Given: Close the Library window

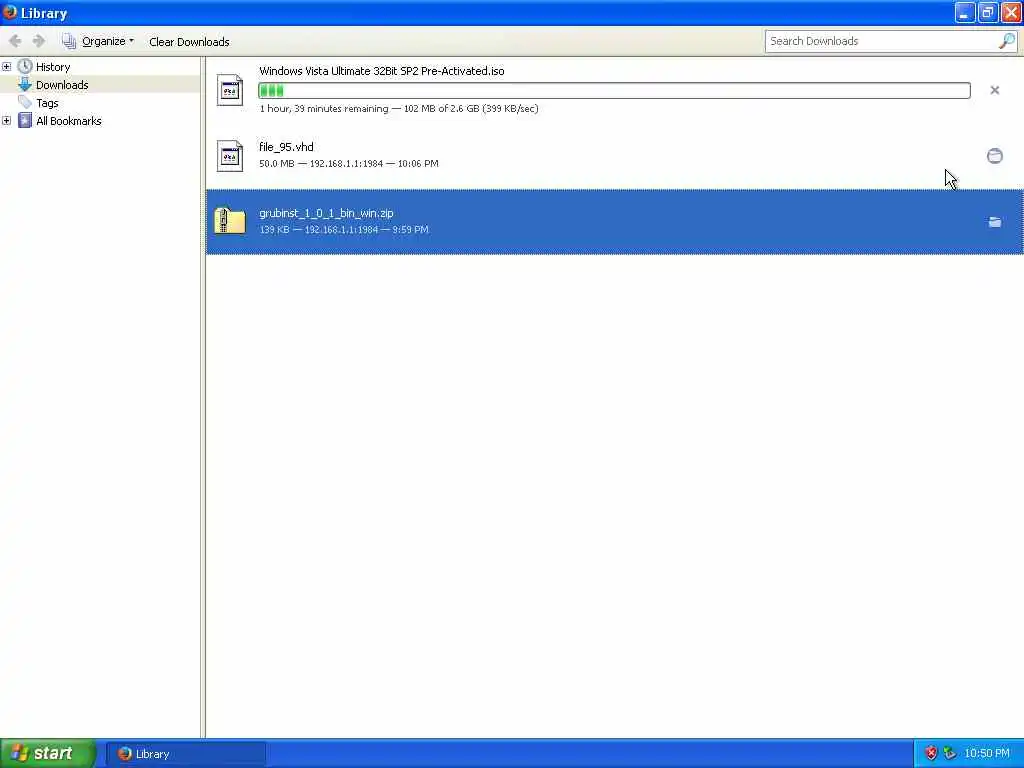Looking at the screenshot, I should click(1011, 12).
